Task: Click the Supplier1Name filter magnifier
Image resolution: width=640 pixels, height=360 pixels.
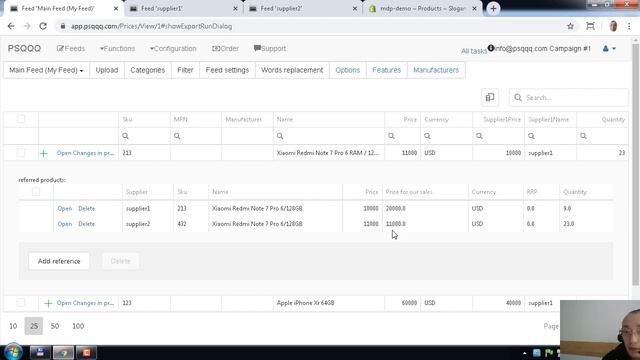Action: coord(531,136)
